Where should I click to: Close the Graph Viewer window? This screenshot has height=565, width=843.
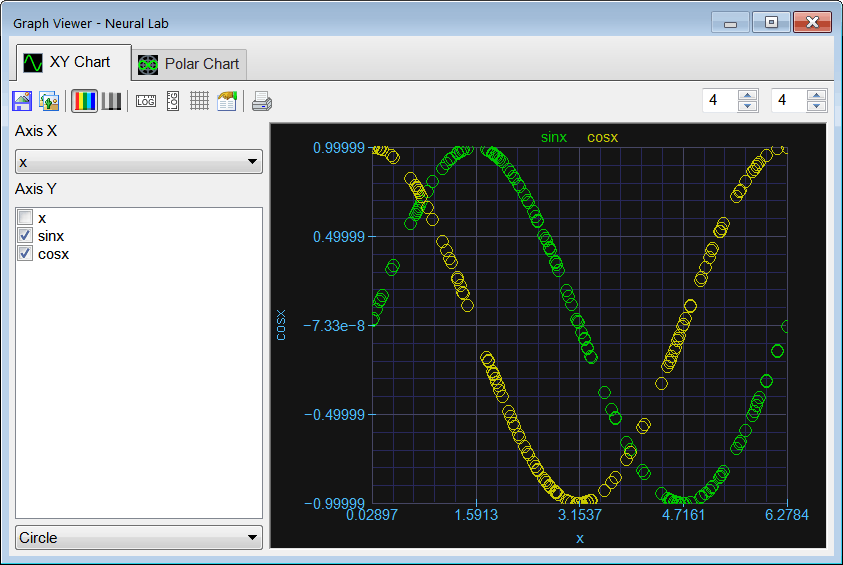coord(812,23)
